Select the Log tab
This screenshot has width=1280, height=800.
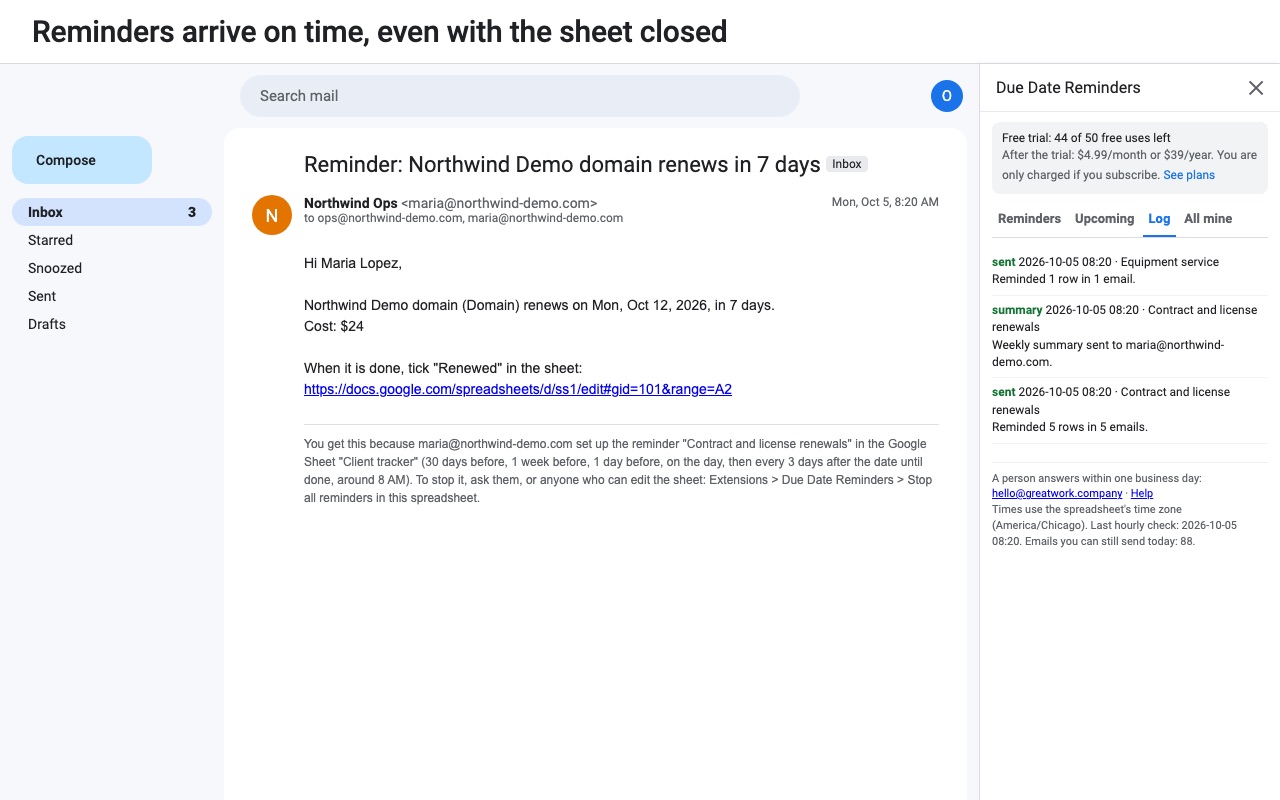pos(1159,219)
